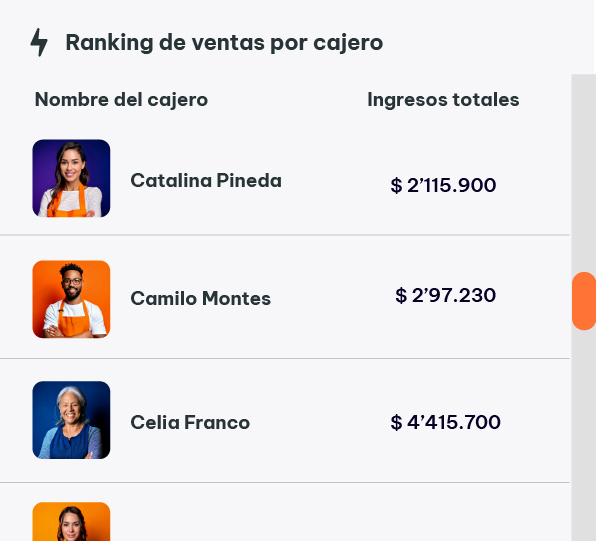Open Celia Franco's profile photo

coord(71,420)
